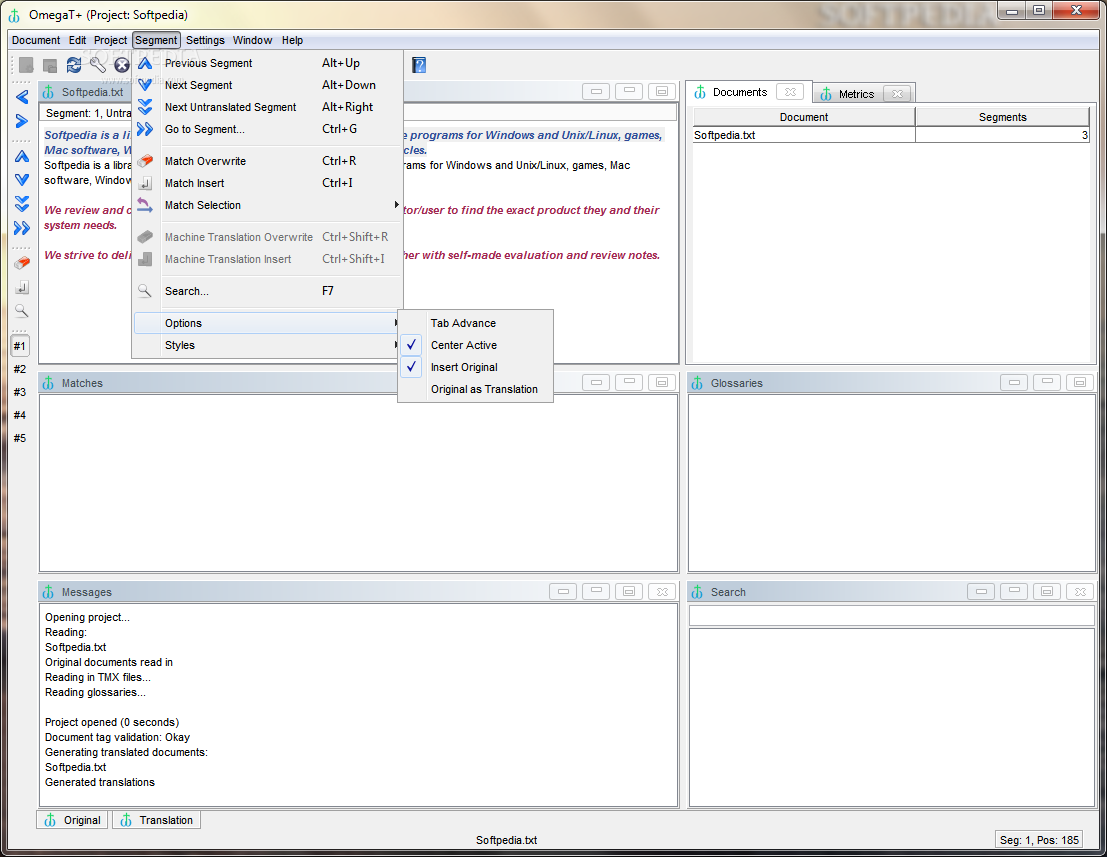Enable Original as Translation option

click(x=476, y=389)
